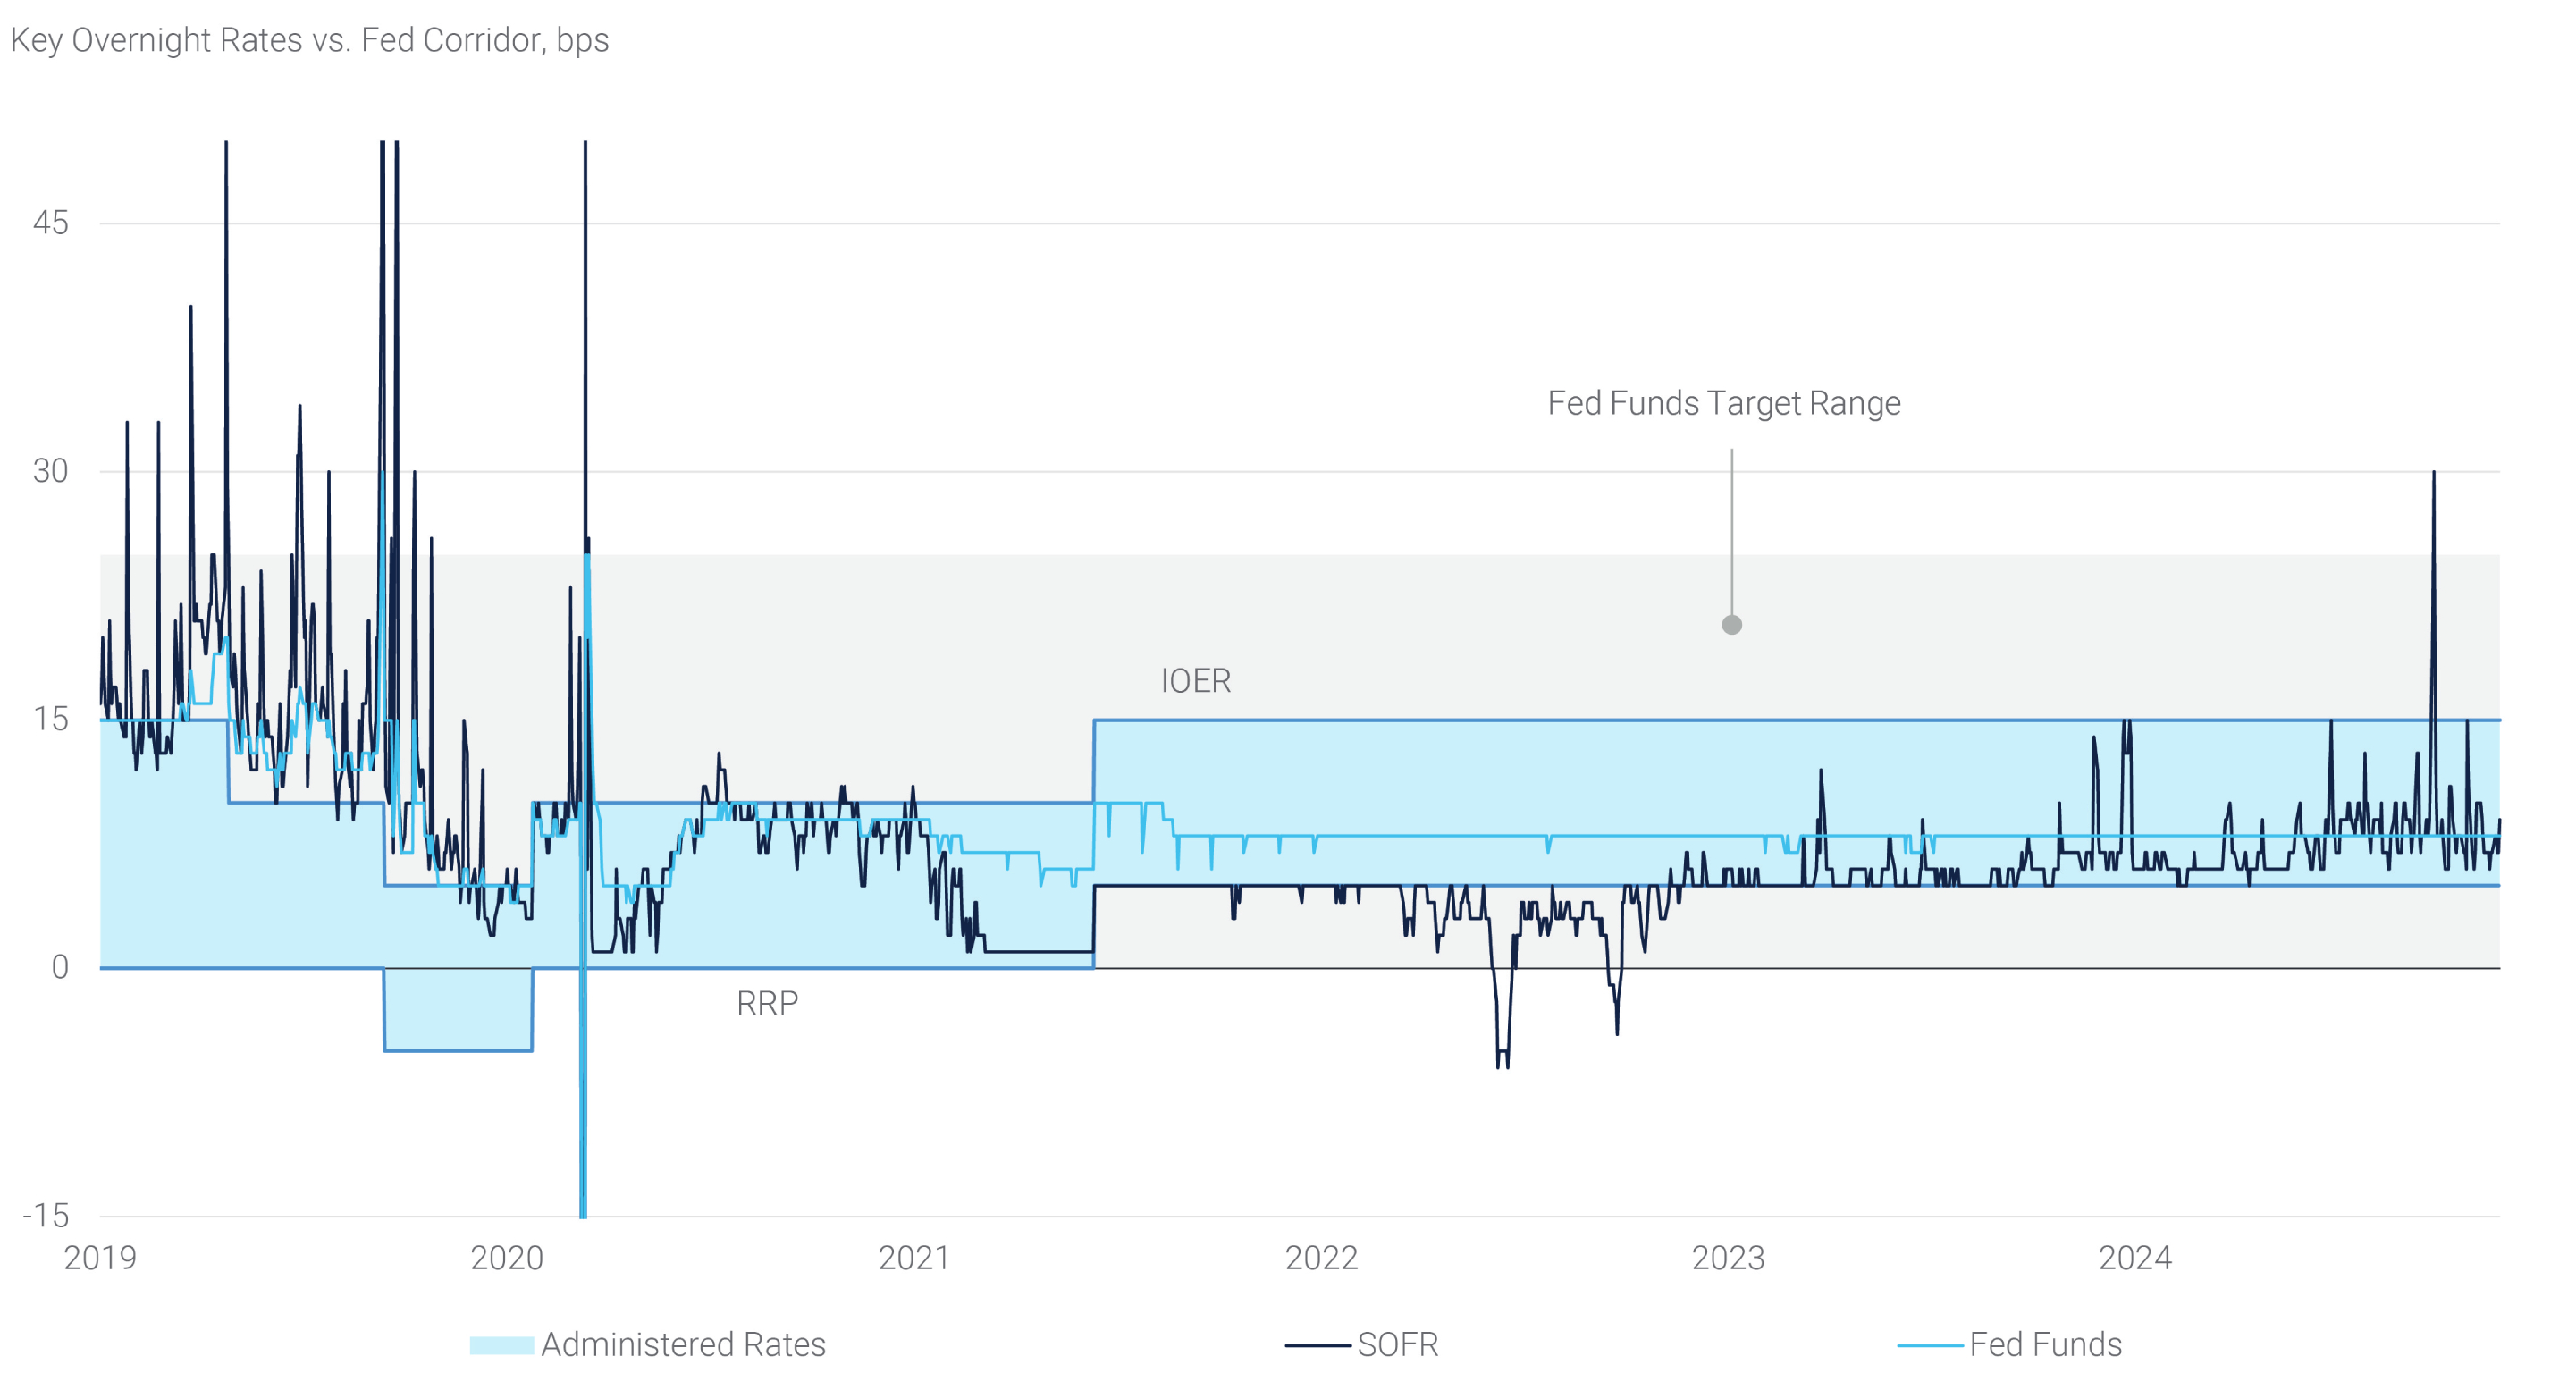The width and height of the screenshot is (2576, 1390).
Task: Click the 2024 x-axis label
Action: pos(2135,1258)
